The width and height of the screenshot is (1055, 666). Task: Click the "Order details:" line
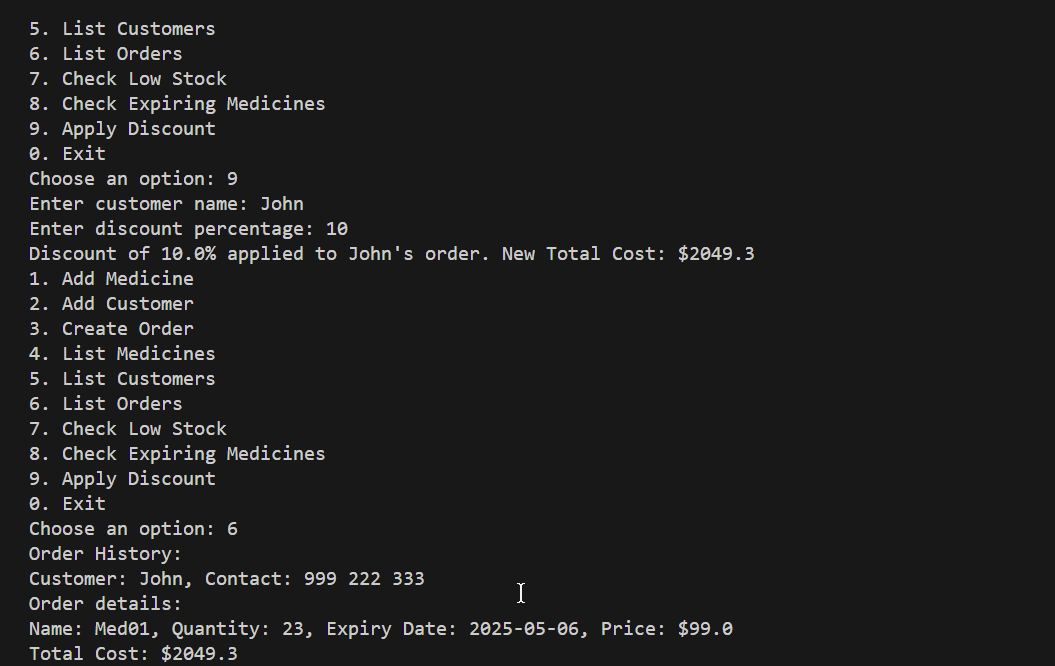tap(105, 604)
